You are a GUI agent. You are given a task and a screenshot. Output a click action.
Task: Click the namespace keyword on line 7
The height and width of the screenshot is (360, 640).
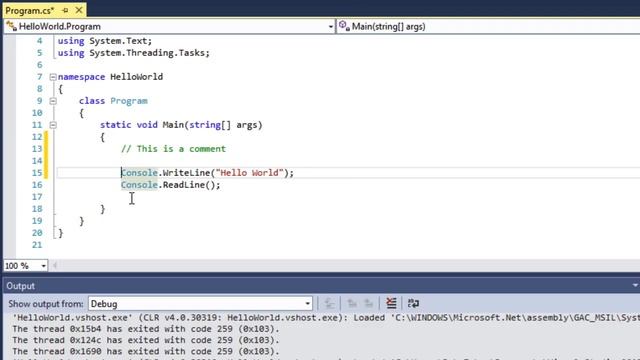(81, 77)
